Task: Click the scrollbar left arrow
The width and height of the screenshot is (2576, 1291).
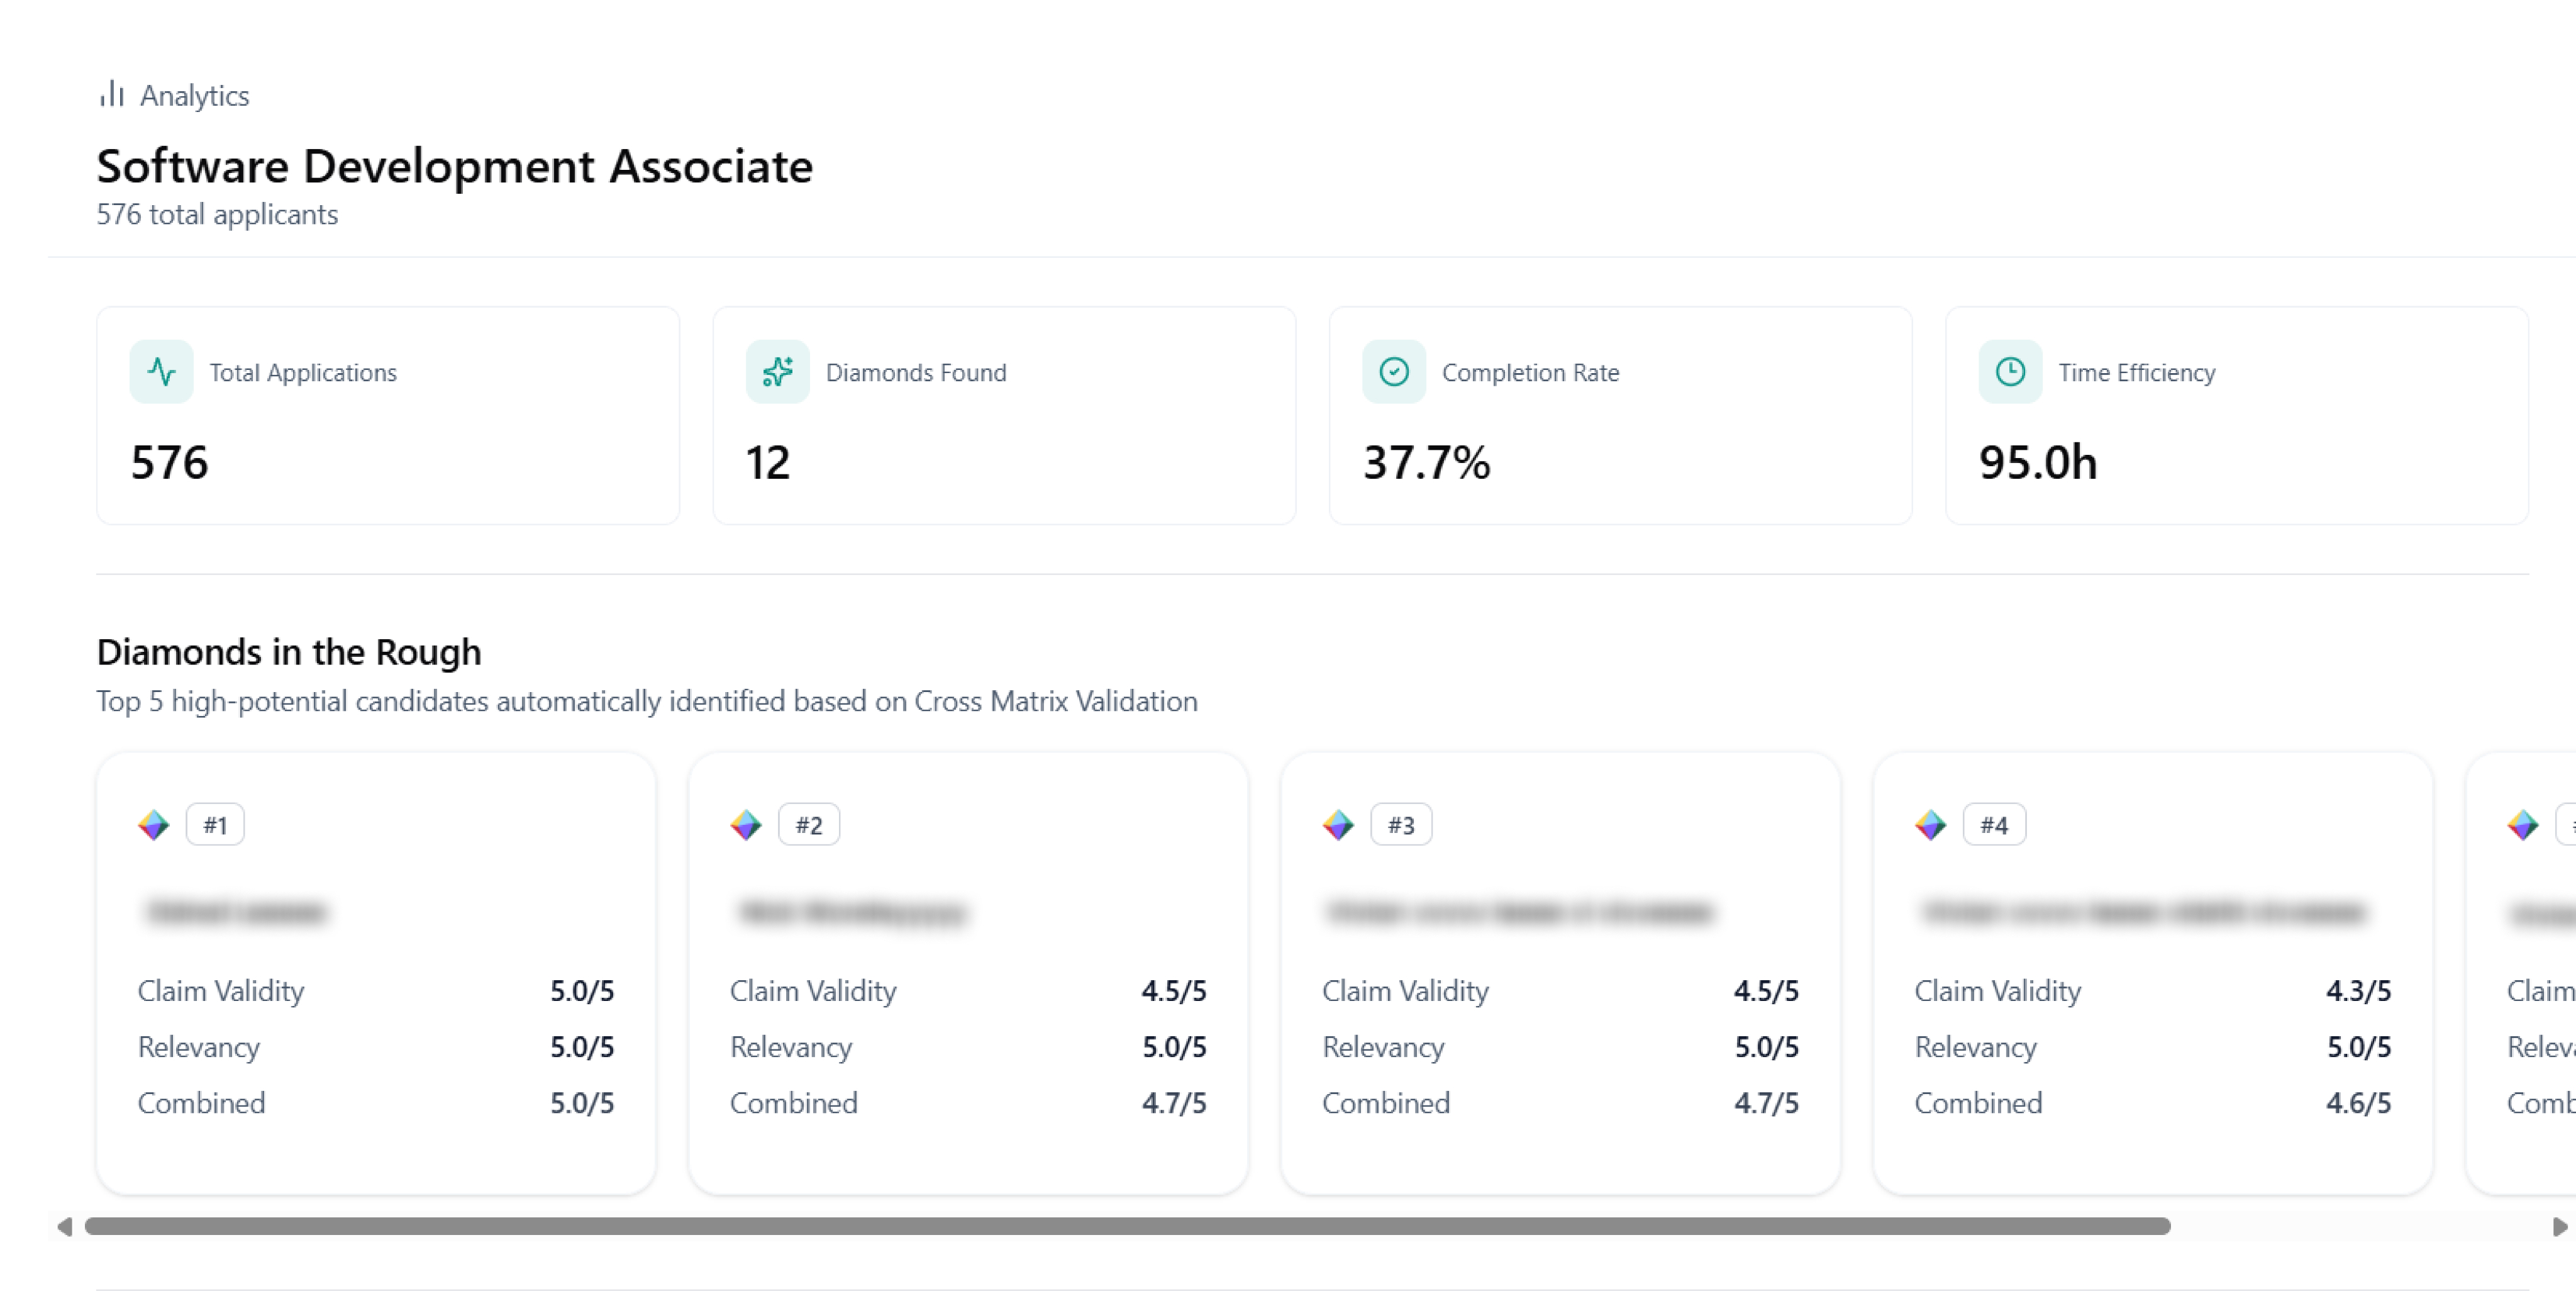Action: [64, 1226]
